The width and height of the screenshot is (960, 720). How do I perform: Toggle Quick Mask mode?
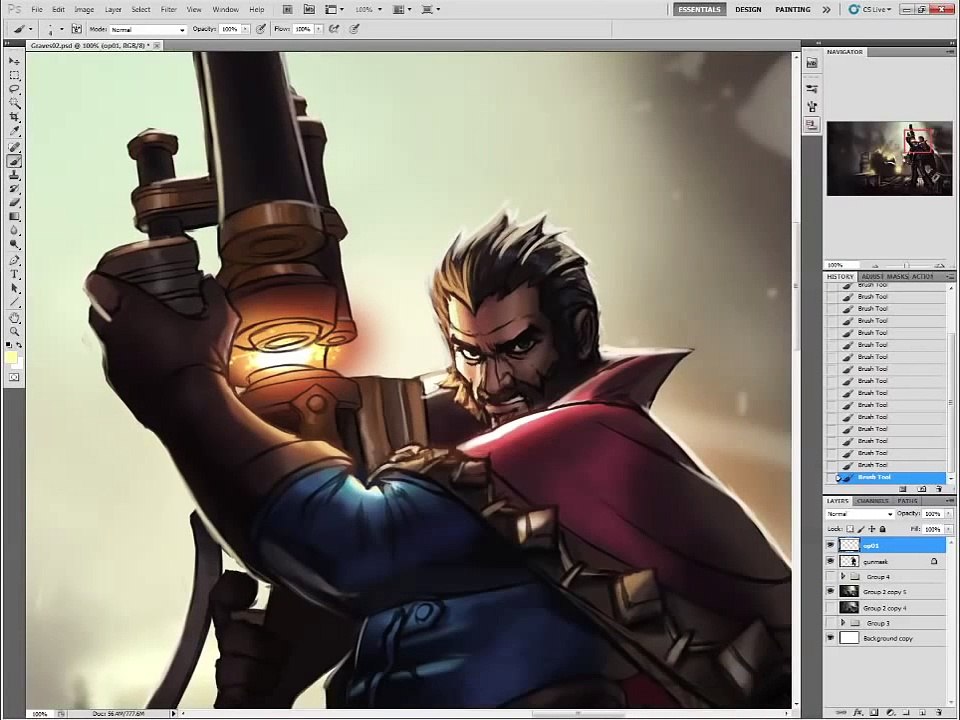coord(14,378)
